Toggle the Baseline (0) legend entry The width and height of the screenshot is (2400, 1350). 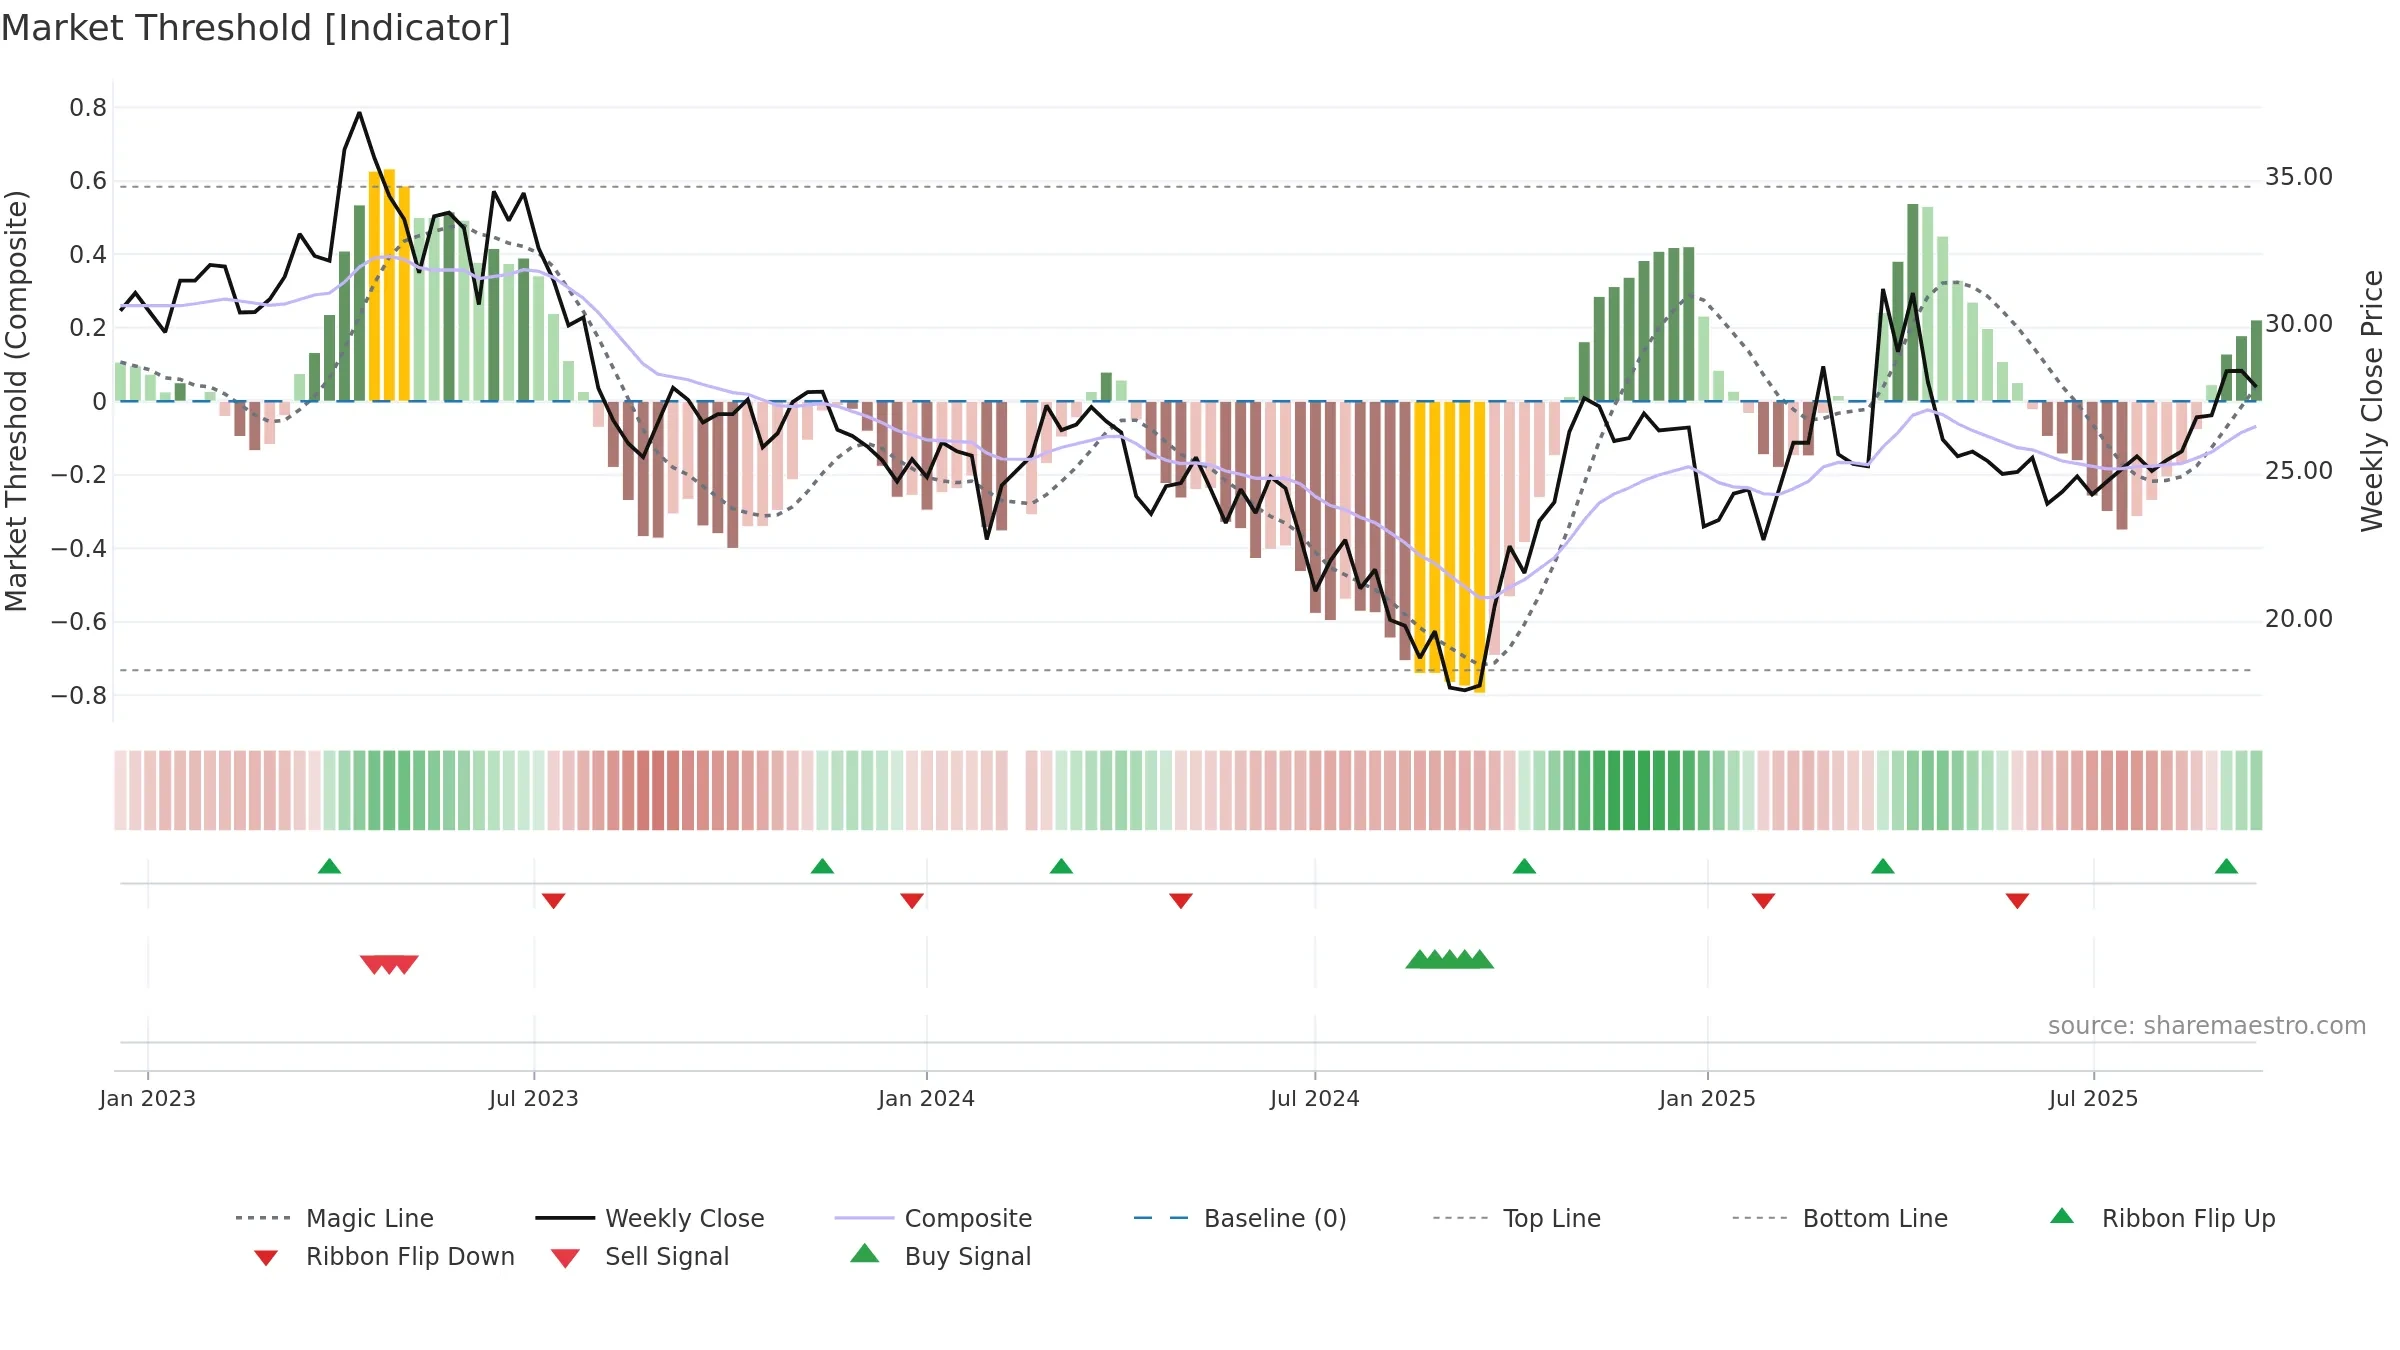tap(1240, 1218)
